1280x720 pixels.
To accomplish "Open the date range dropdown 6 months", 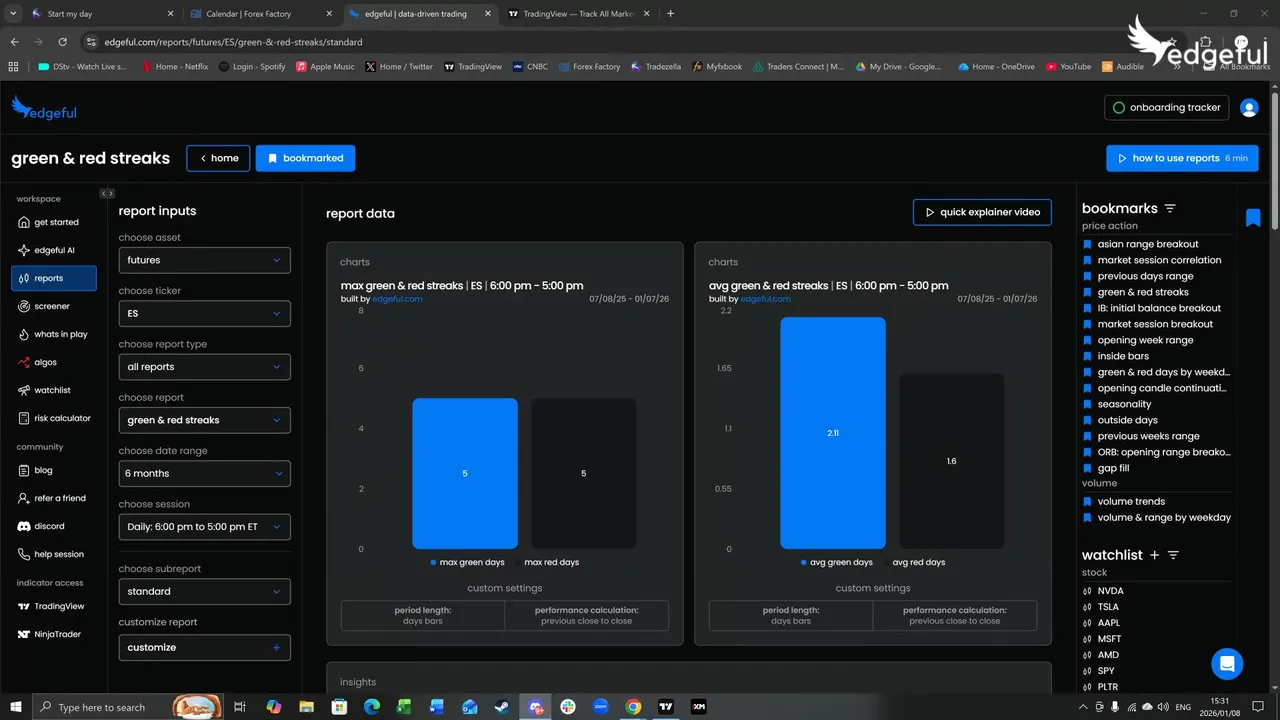I will (204, 473).
